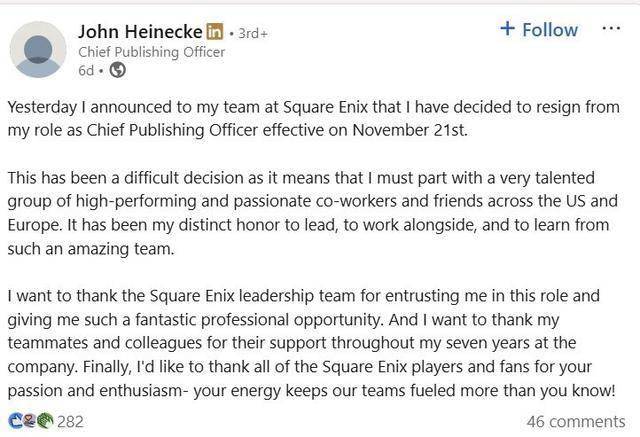
Task: Open the three-dot post options menu
Action: click(610, 28)
